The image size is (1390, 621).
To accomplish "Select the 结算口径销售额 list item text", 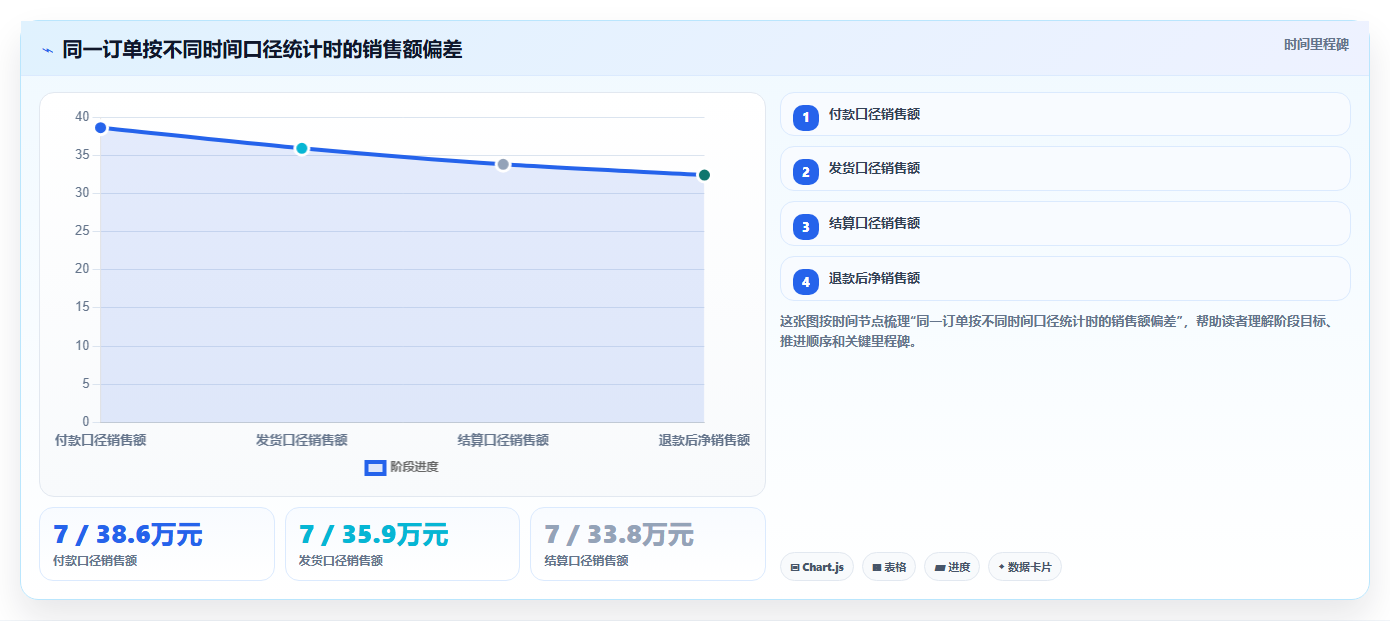I will click(x=874, y=223).
